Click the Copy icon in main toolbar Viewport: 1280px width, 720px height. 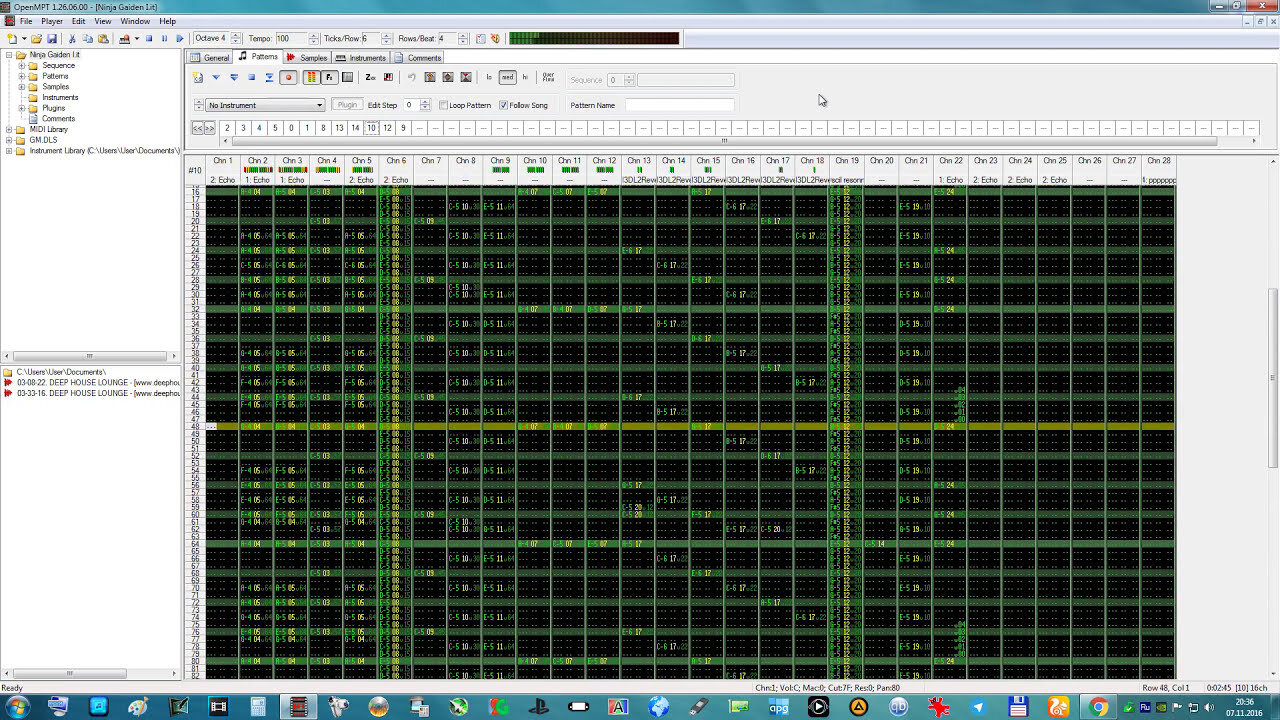point(87,39)
